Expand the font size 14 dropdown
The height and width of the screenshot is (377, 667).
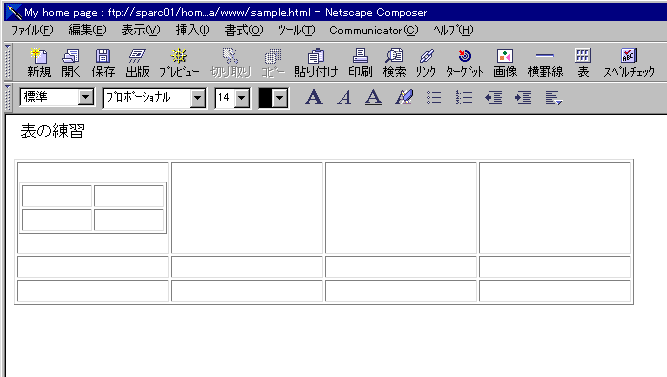242,98
